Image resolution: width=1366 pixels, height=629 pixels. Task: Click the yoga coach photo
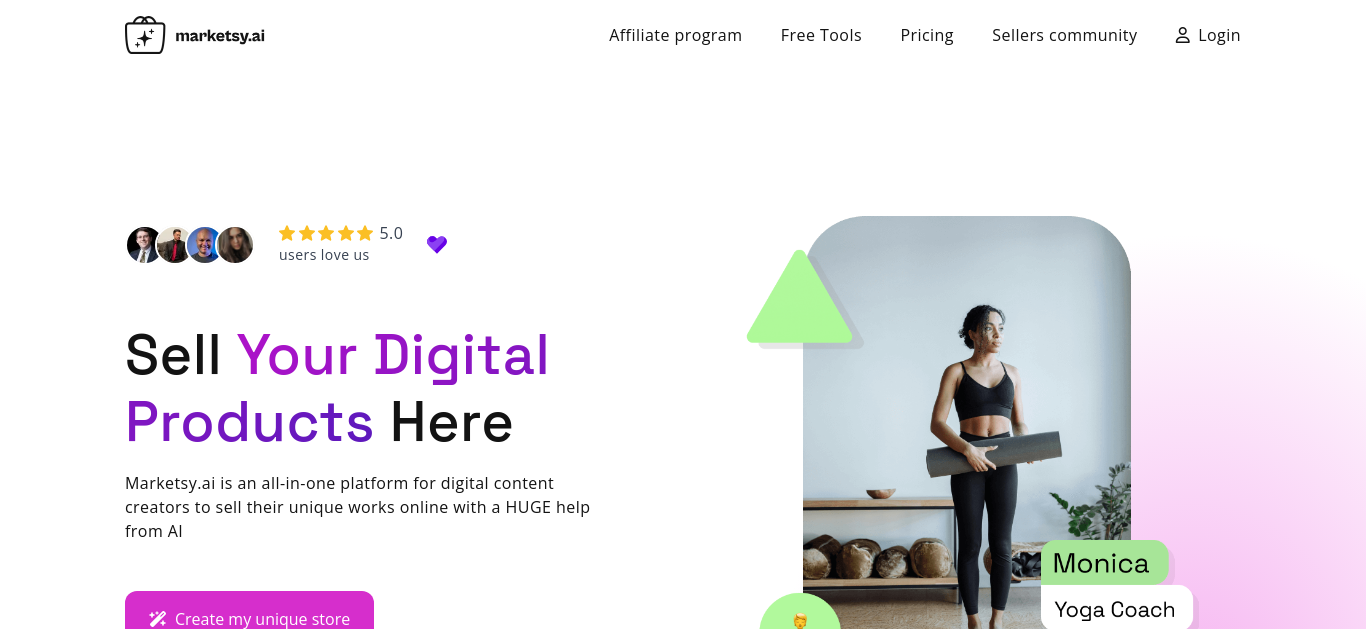(967, 422)
